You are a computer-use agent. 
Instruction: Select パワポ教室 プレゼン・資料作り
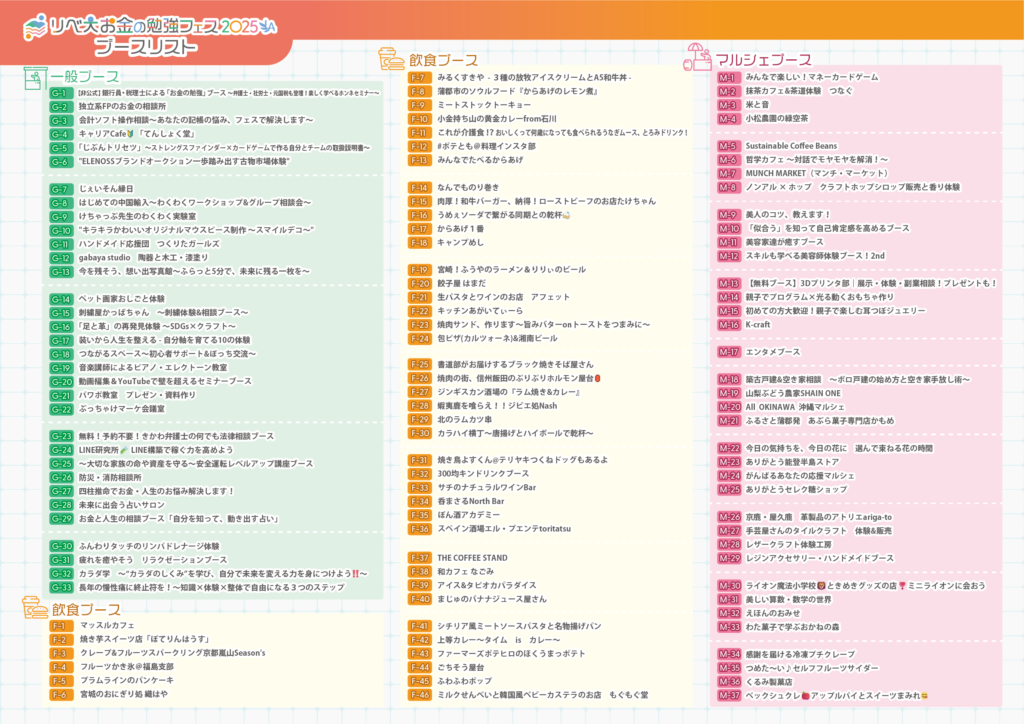pyautogui.click(x=123, y=395)
